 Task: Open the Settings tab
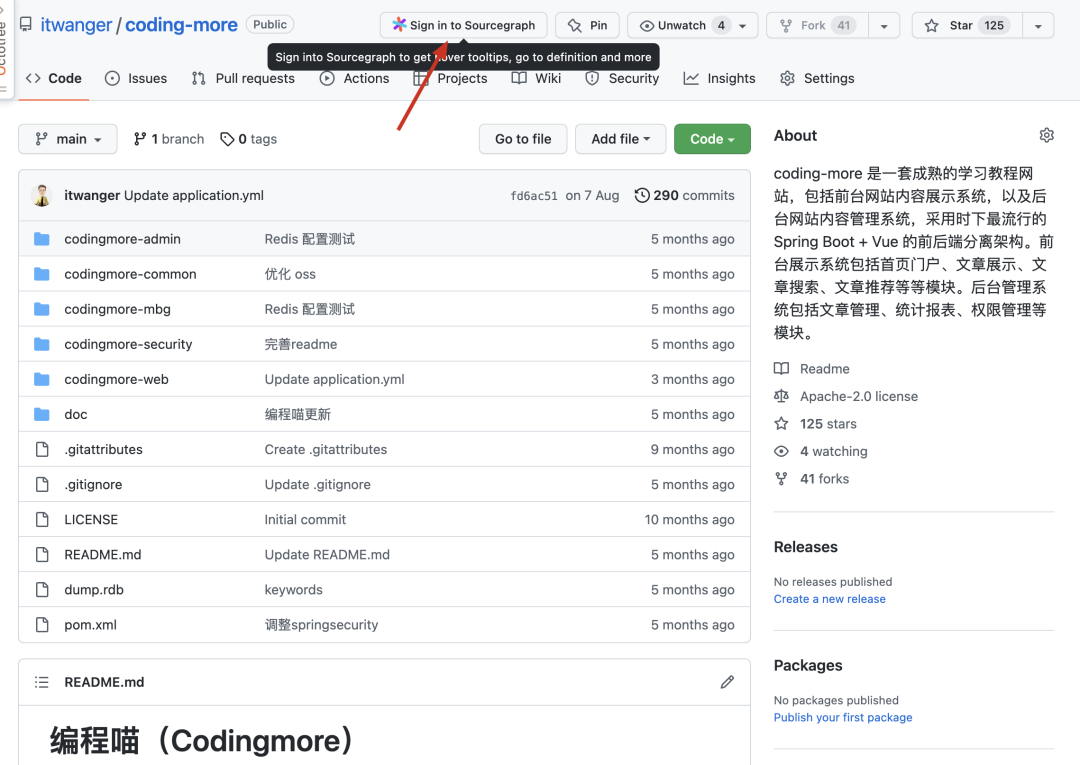pyautogui.click(x=817, y=78)
